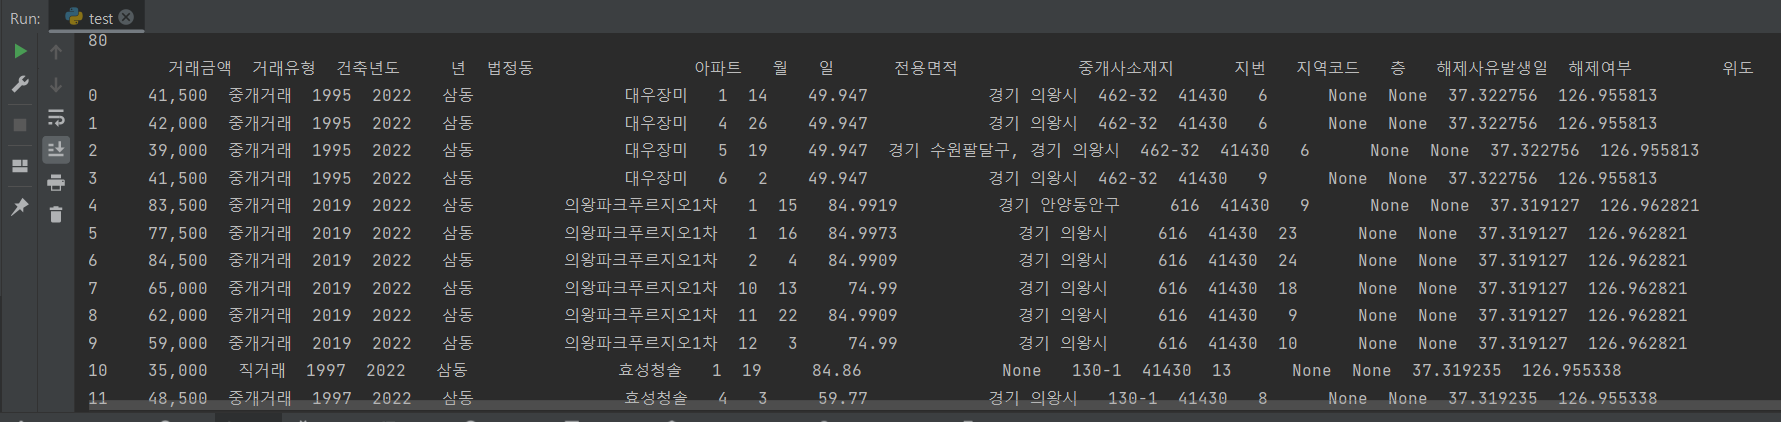This screenshot has height=422, width=1781.
Task: Pin the run tab with the pin icon
Action: tap(20, 207)
